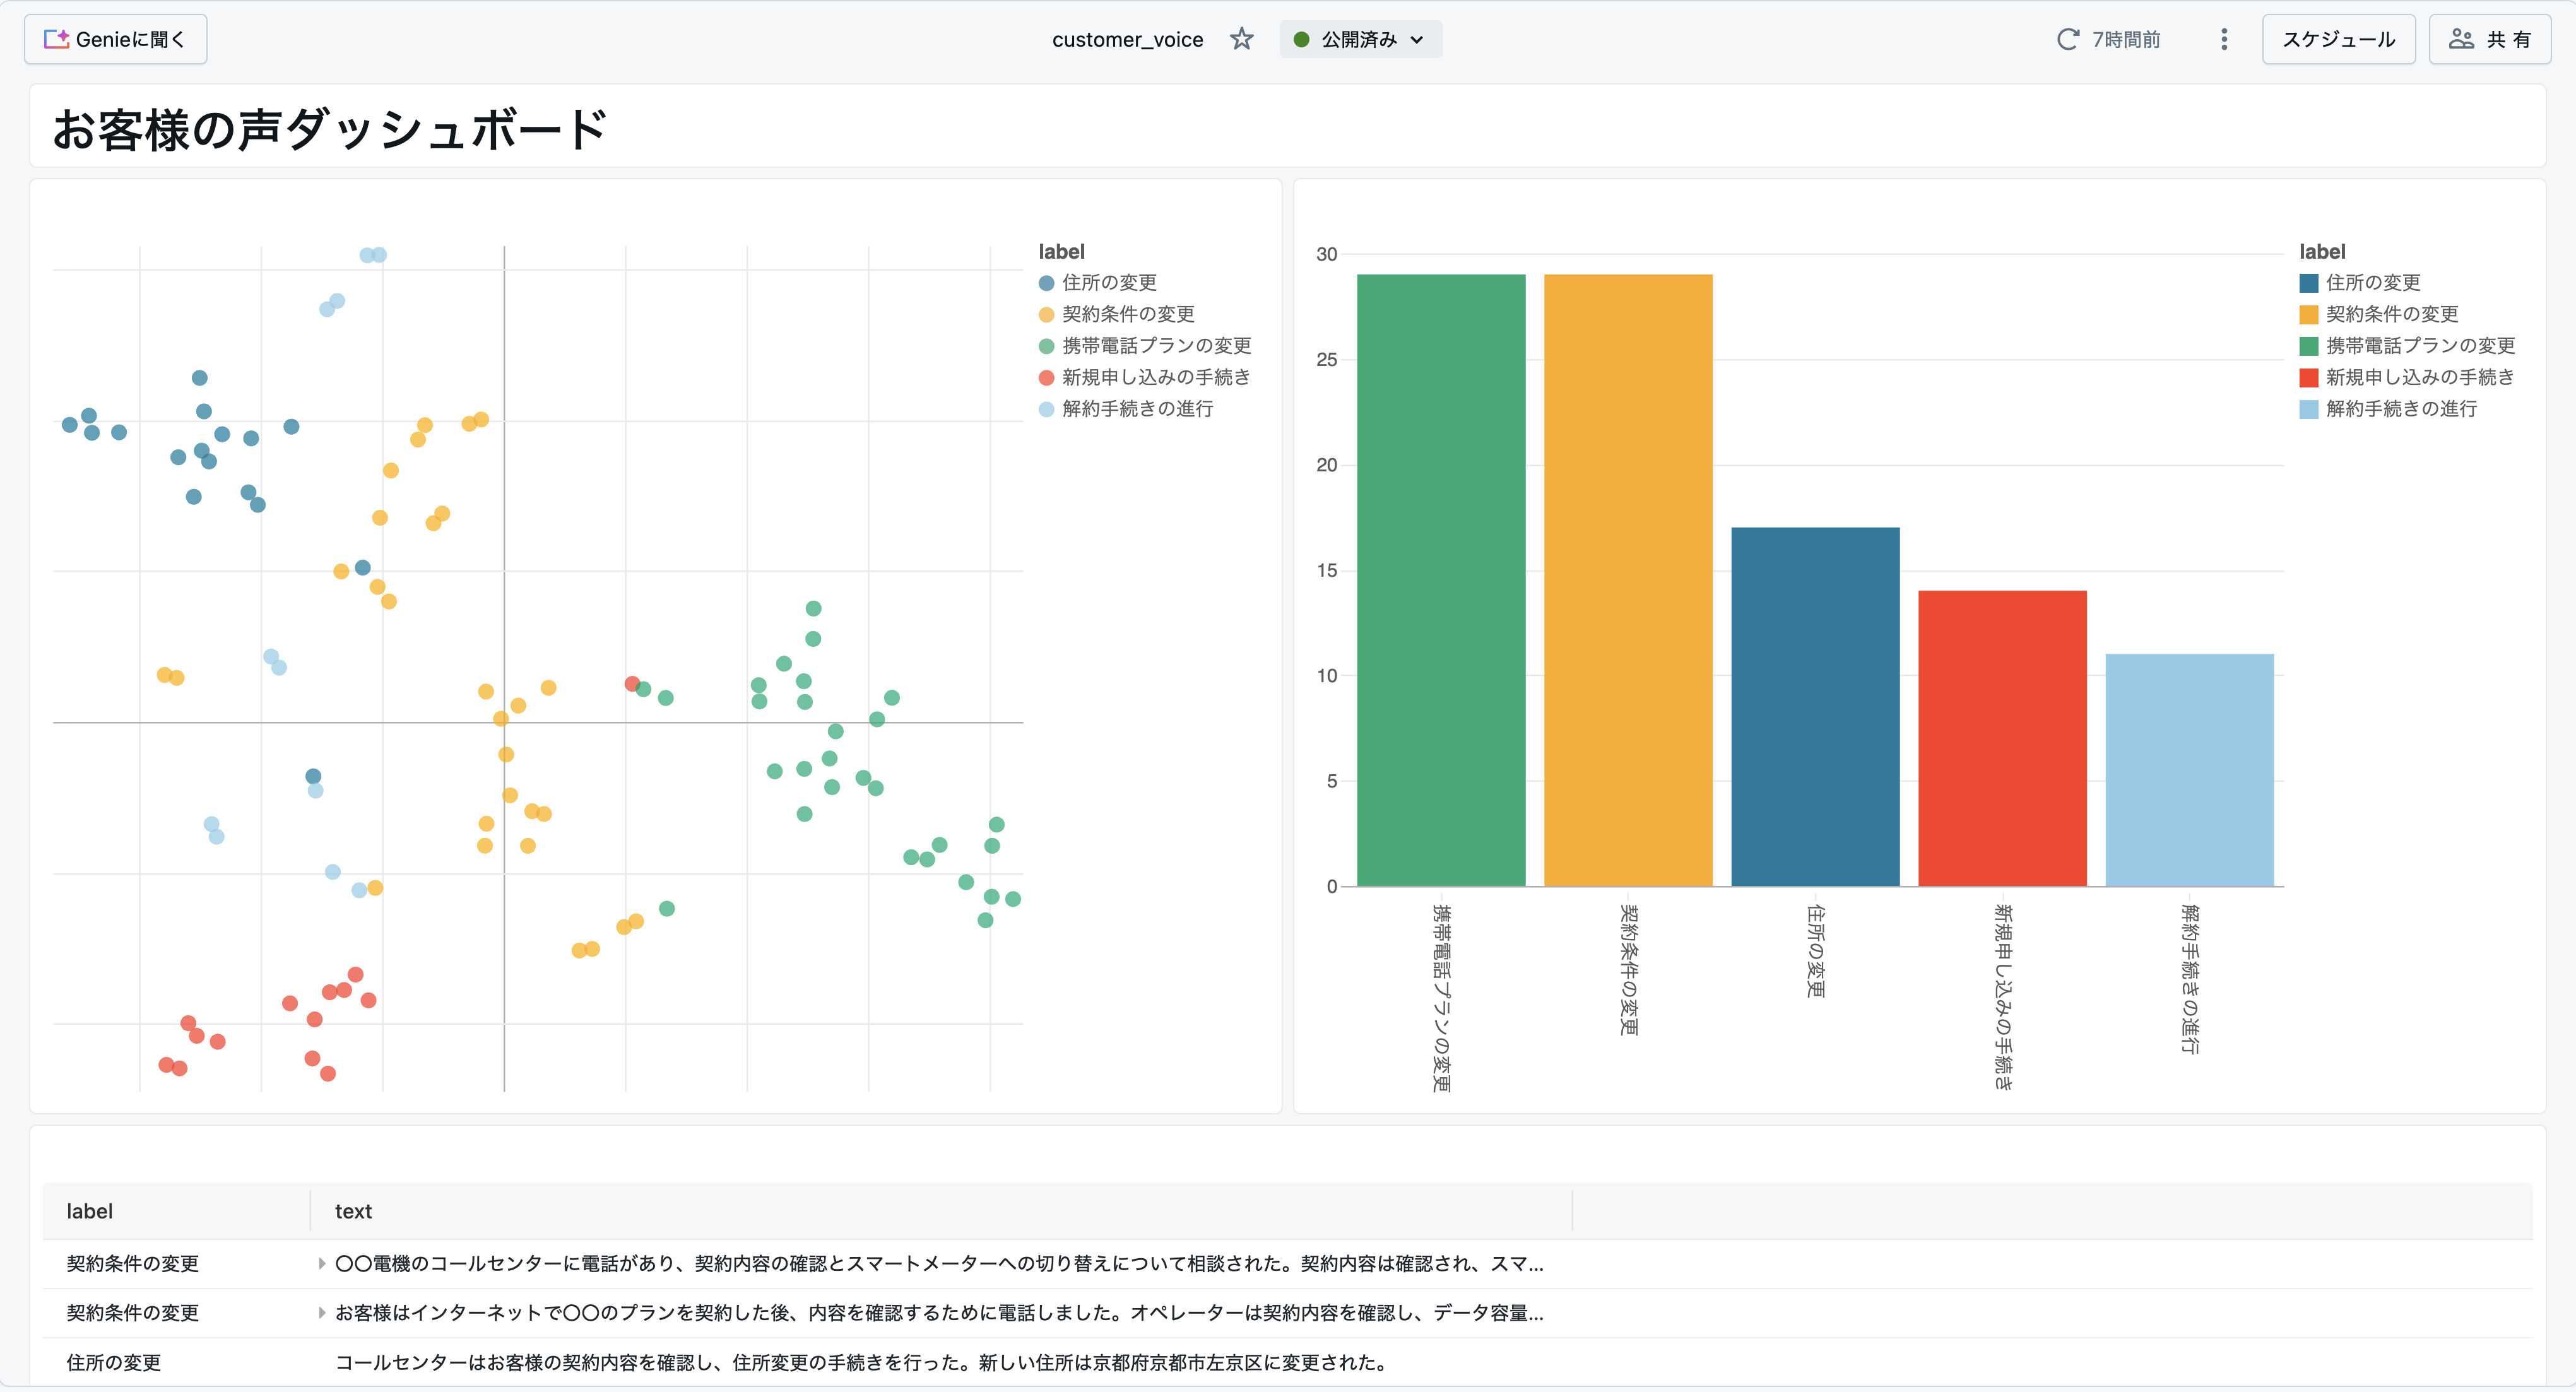The image size is (2576, 1392).
Task: Click the 契約条件の変更 scatter legend circle
Action: tap(1046, 315)
